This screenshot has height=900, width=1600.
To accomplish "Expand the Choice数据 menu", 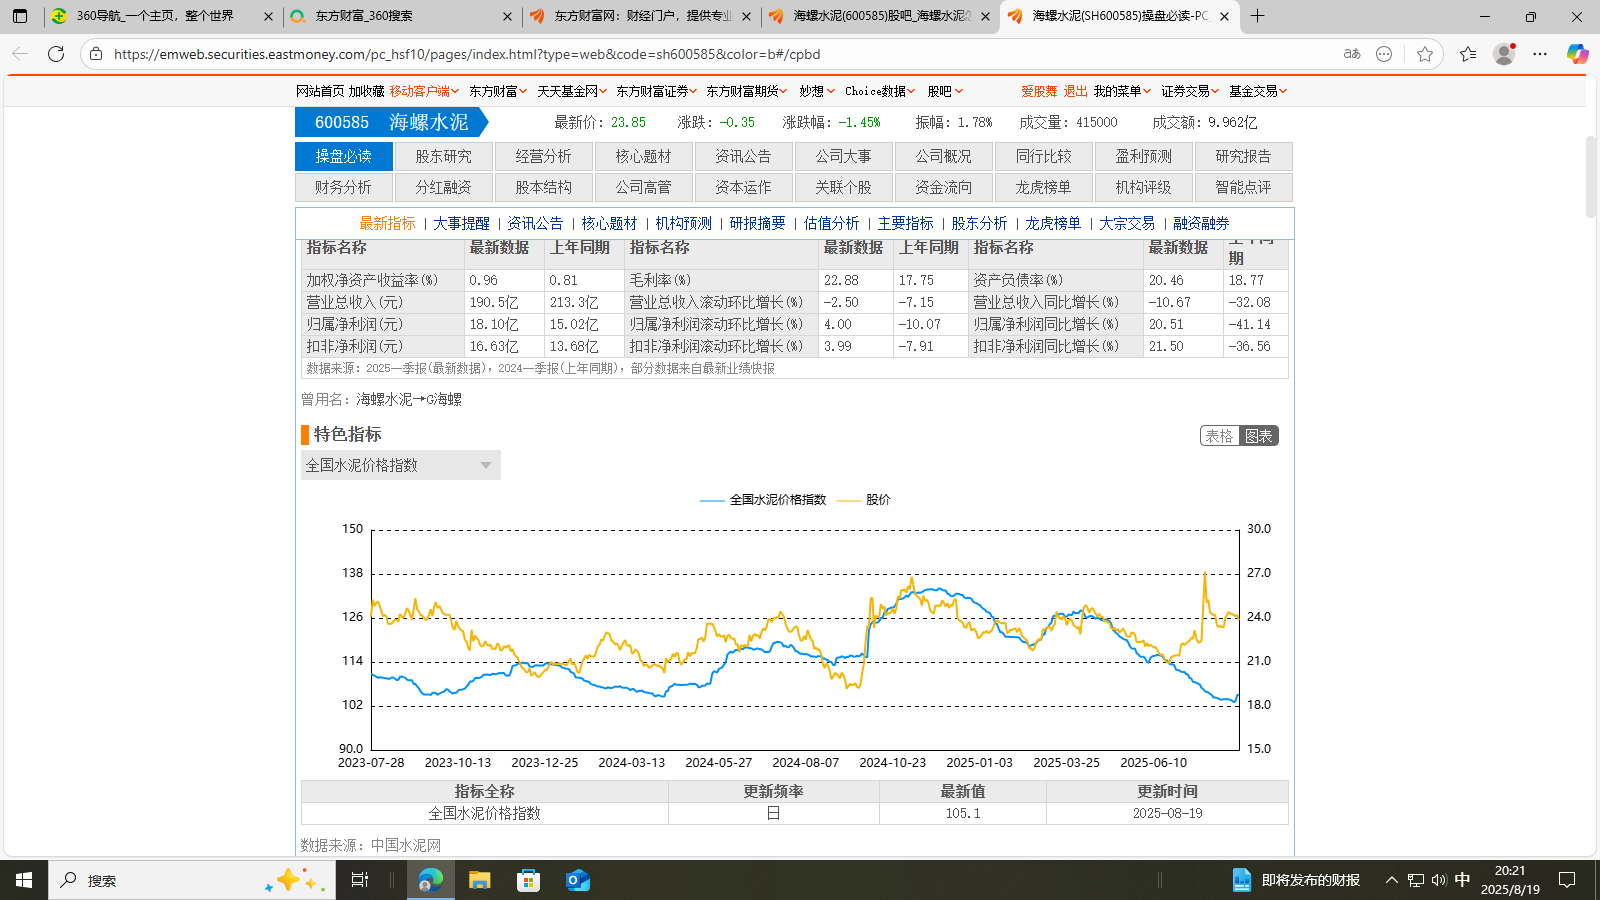I will tap(880, 91).
